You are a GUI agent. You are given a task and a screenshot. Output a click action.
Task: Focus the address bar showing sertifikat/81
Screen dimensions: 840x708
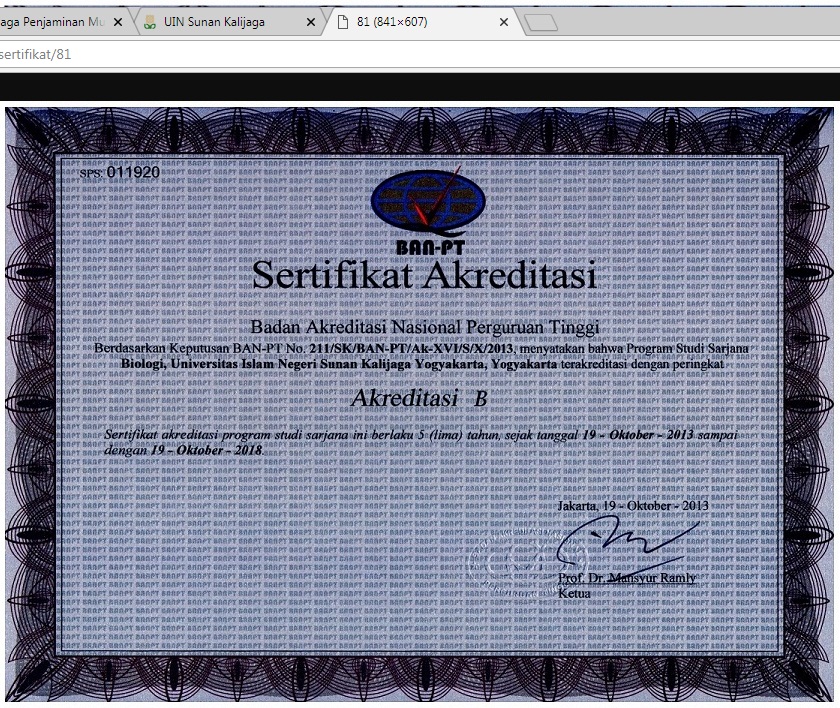(x=420, y=54)
